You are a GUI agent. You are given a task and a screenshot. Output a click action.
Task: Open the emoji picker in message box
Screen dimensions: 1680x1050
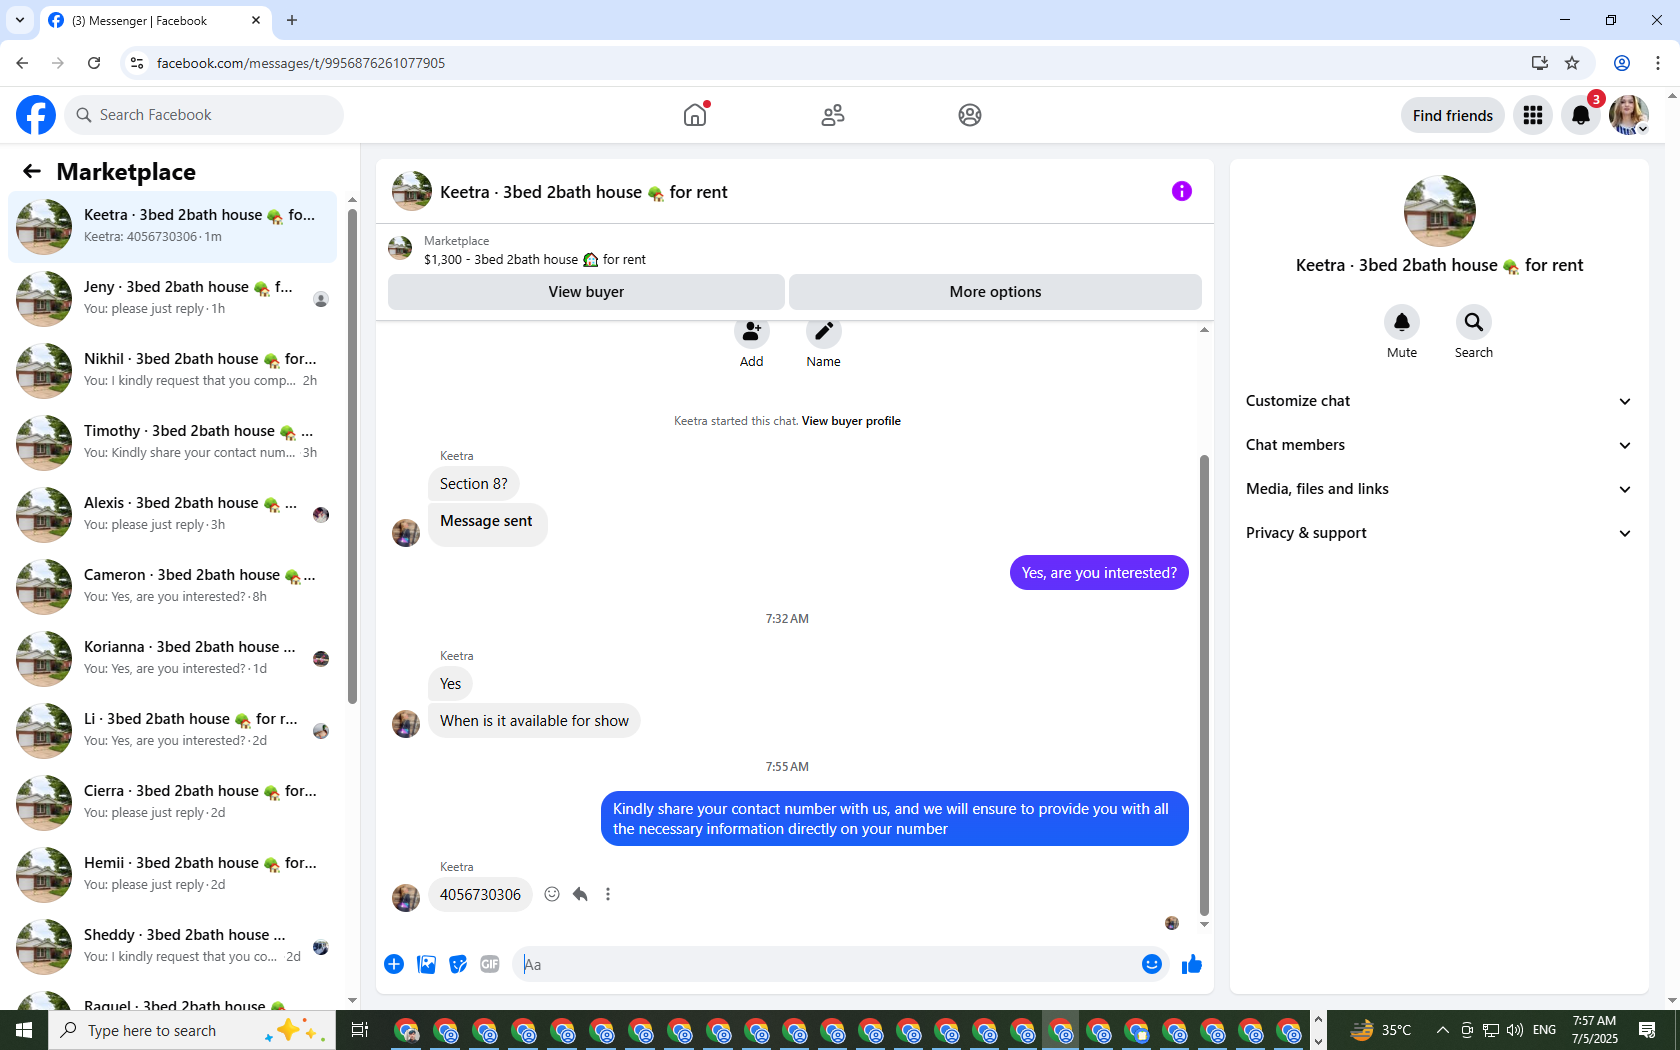tap(1152, 964)
